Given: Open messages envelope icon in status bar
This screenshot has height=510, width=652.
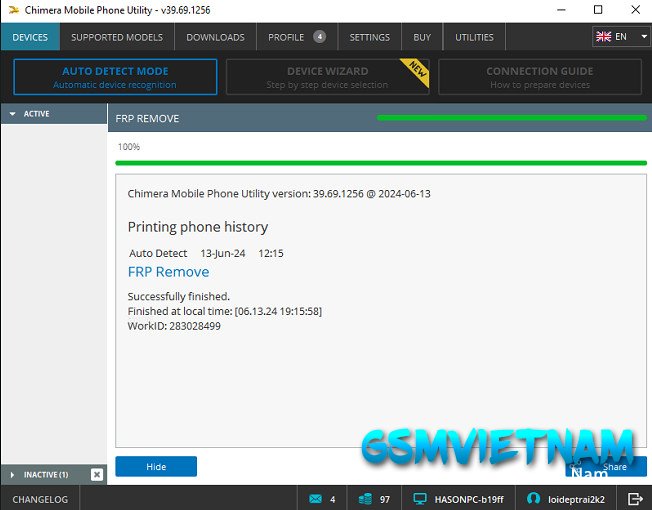Looking at the screenshot, I should [x=315, y=499].
